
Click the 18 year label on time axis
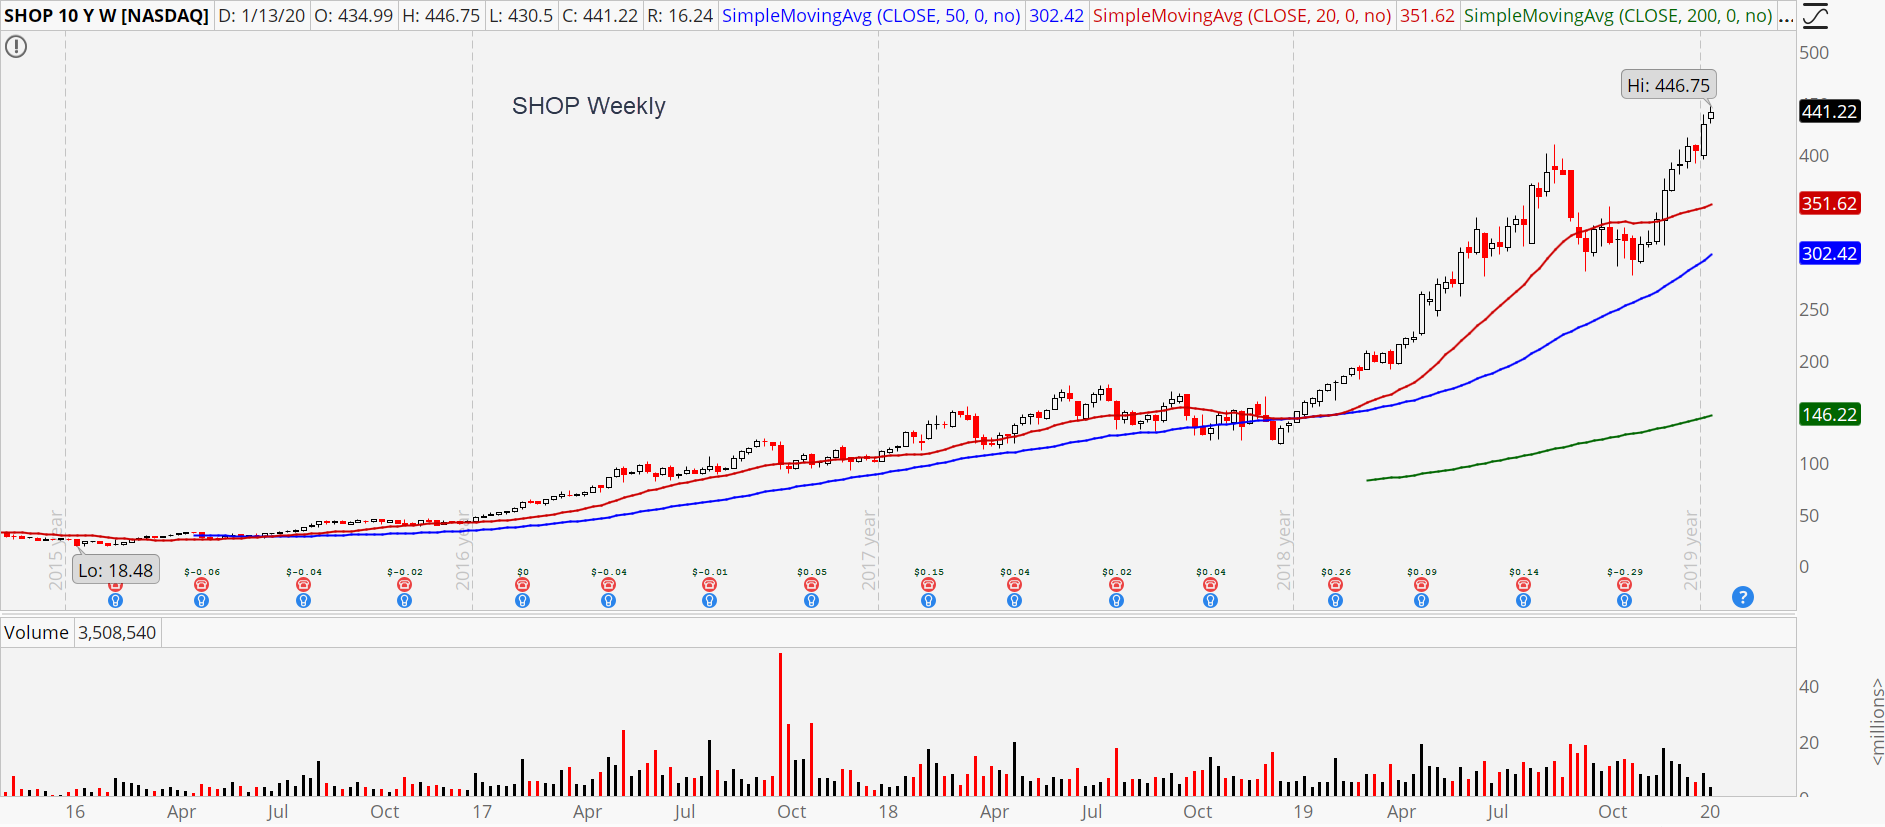click(x=888, y=812)
